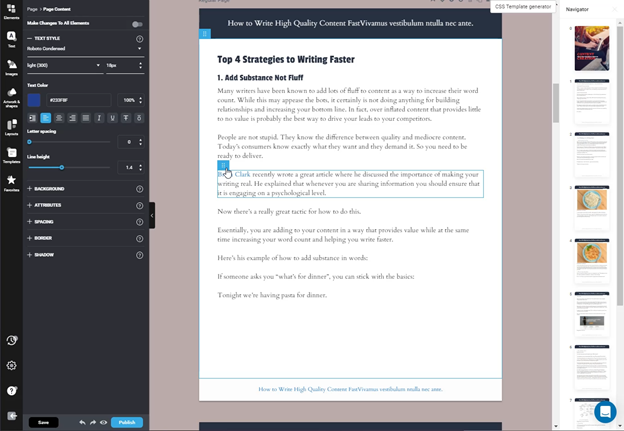
Task: Open the Layouts panel in the sidebar
Action: 11,127
